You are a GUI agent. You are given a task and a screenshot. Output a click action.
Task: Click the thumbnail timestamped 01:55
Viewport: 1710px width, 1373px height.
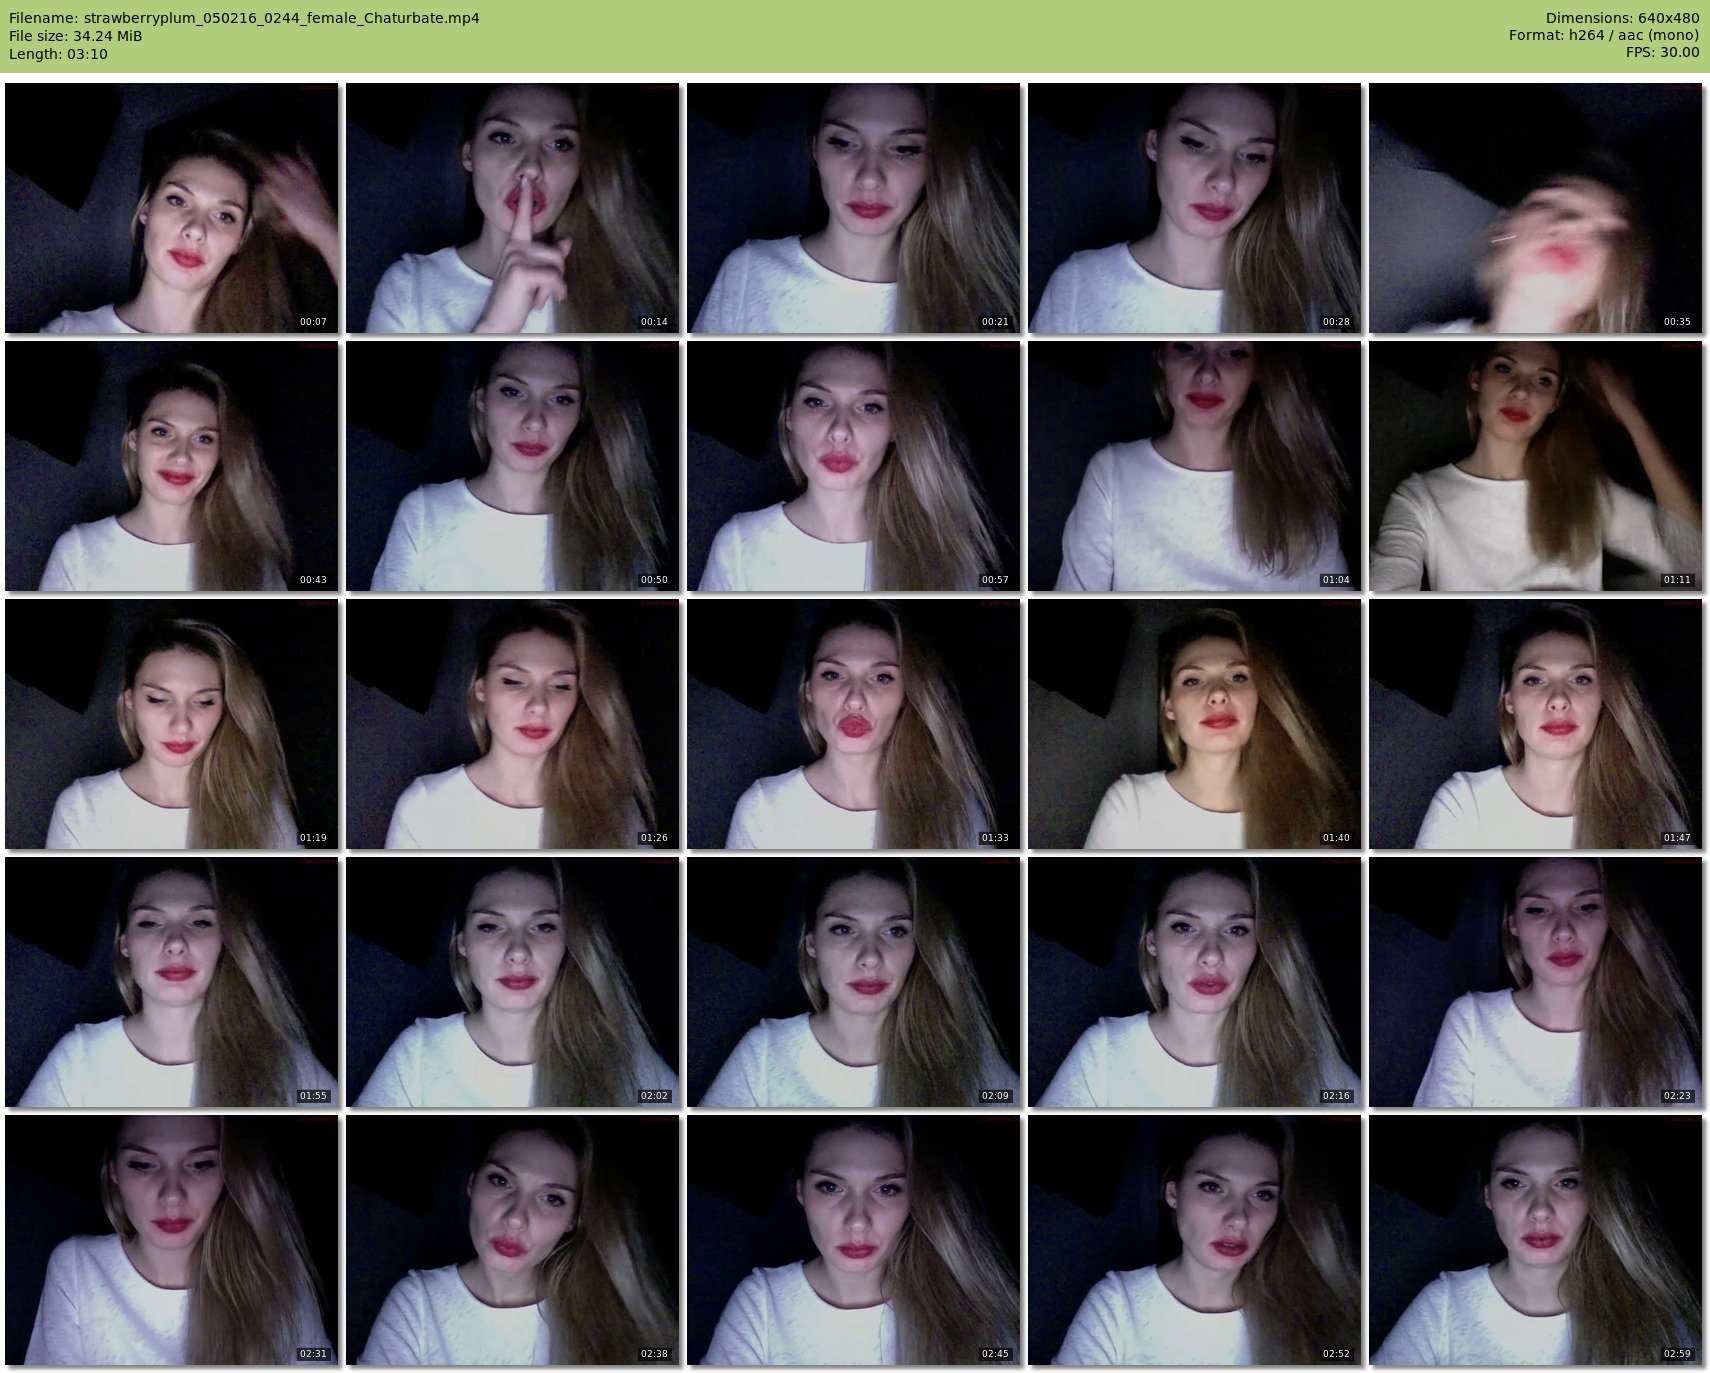(172, 982)
